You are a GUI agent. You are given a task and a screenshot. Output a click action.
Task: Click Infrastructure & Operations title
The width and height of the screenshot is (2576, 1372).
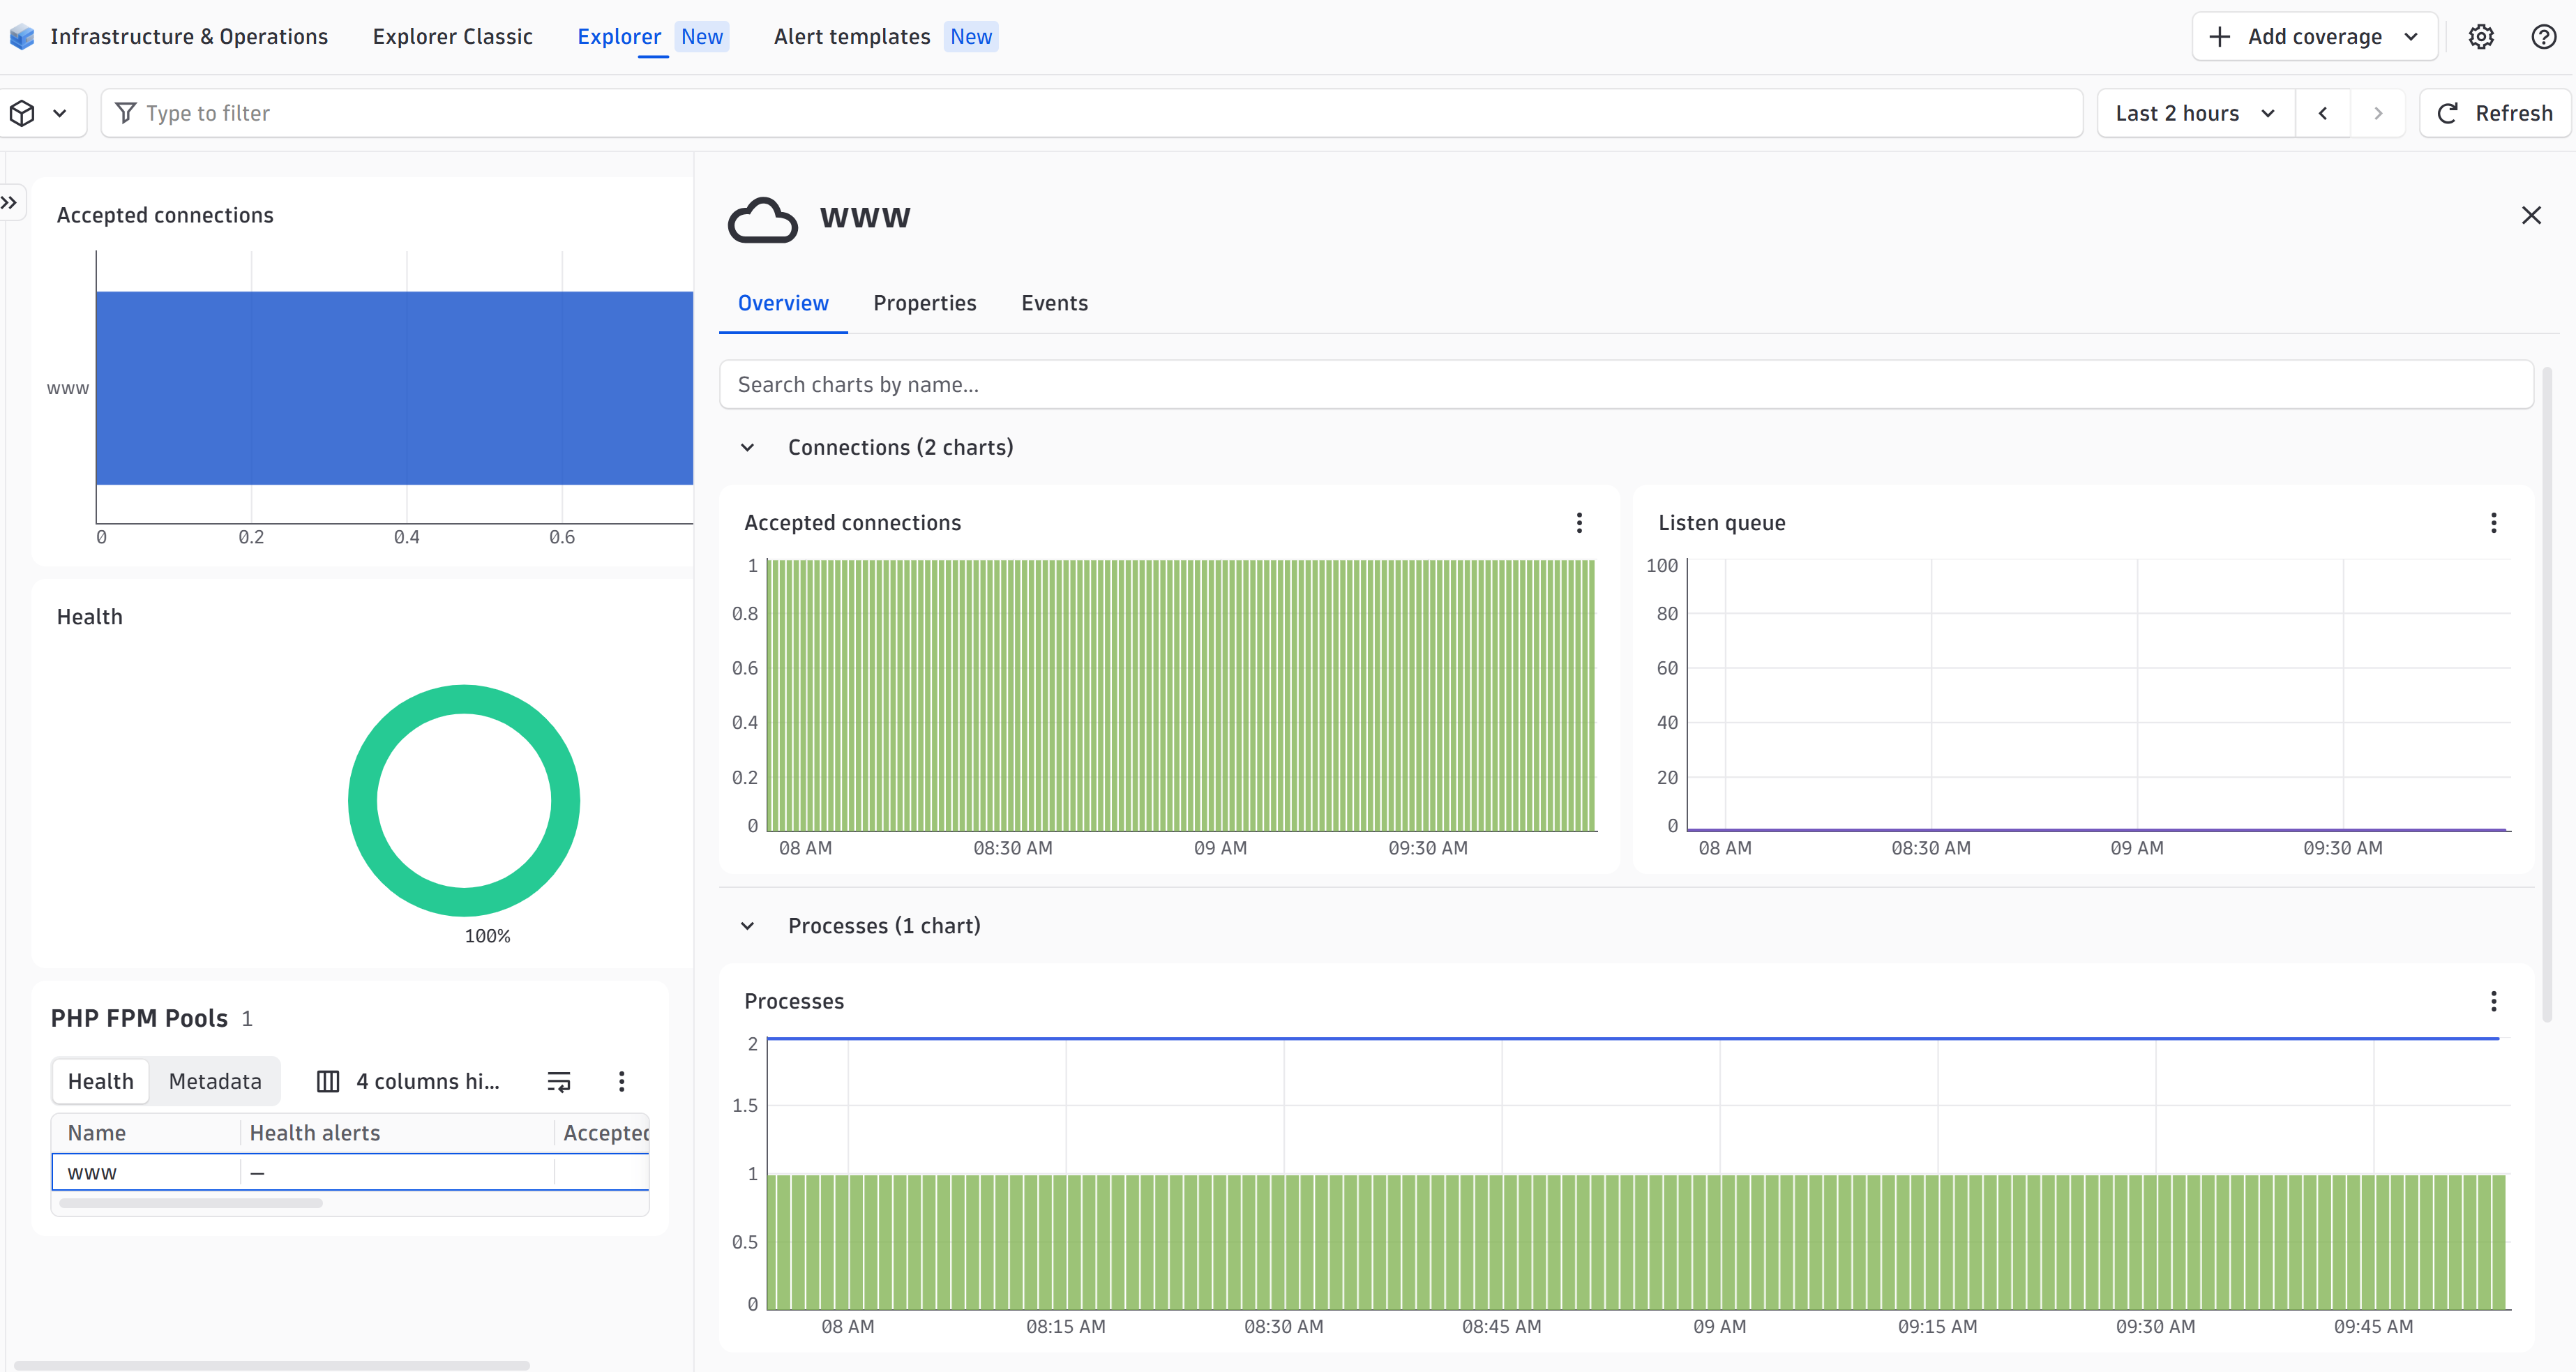point(189,37)
